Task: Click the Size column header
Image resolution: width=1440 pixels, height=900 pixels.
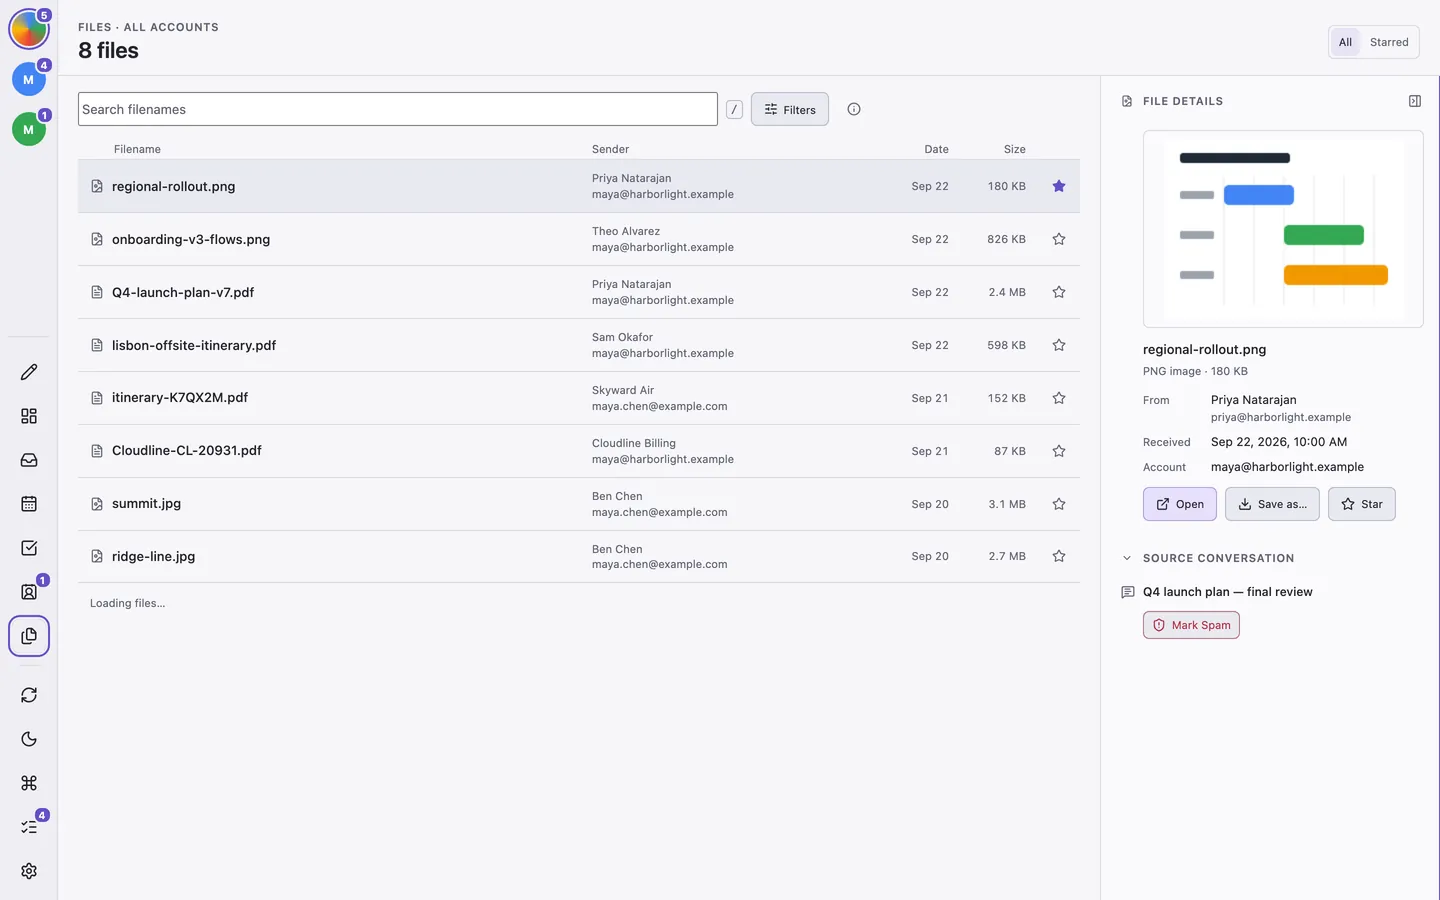Action: click(1015, 149)
